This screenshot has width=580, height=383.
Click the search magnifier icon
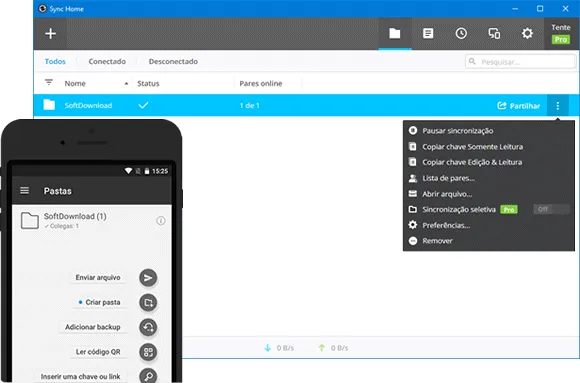(472, 61)
